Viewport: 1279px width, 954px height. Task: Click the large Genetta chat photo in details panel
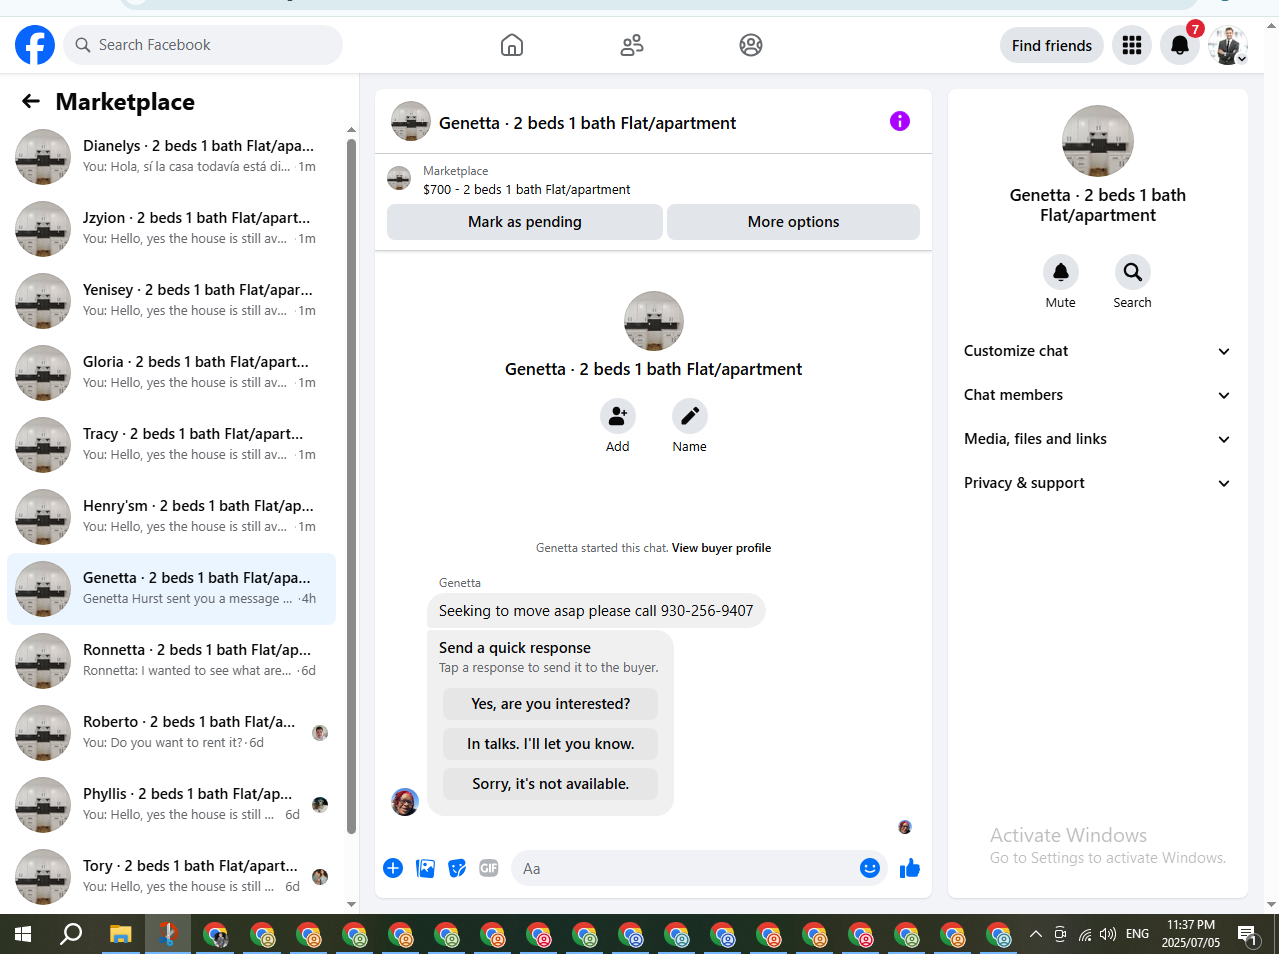point(1098,141)
